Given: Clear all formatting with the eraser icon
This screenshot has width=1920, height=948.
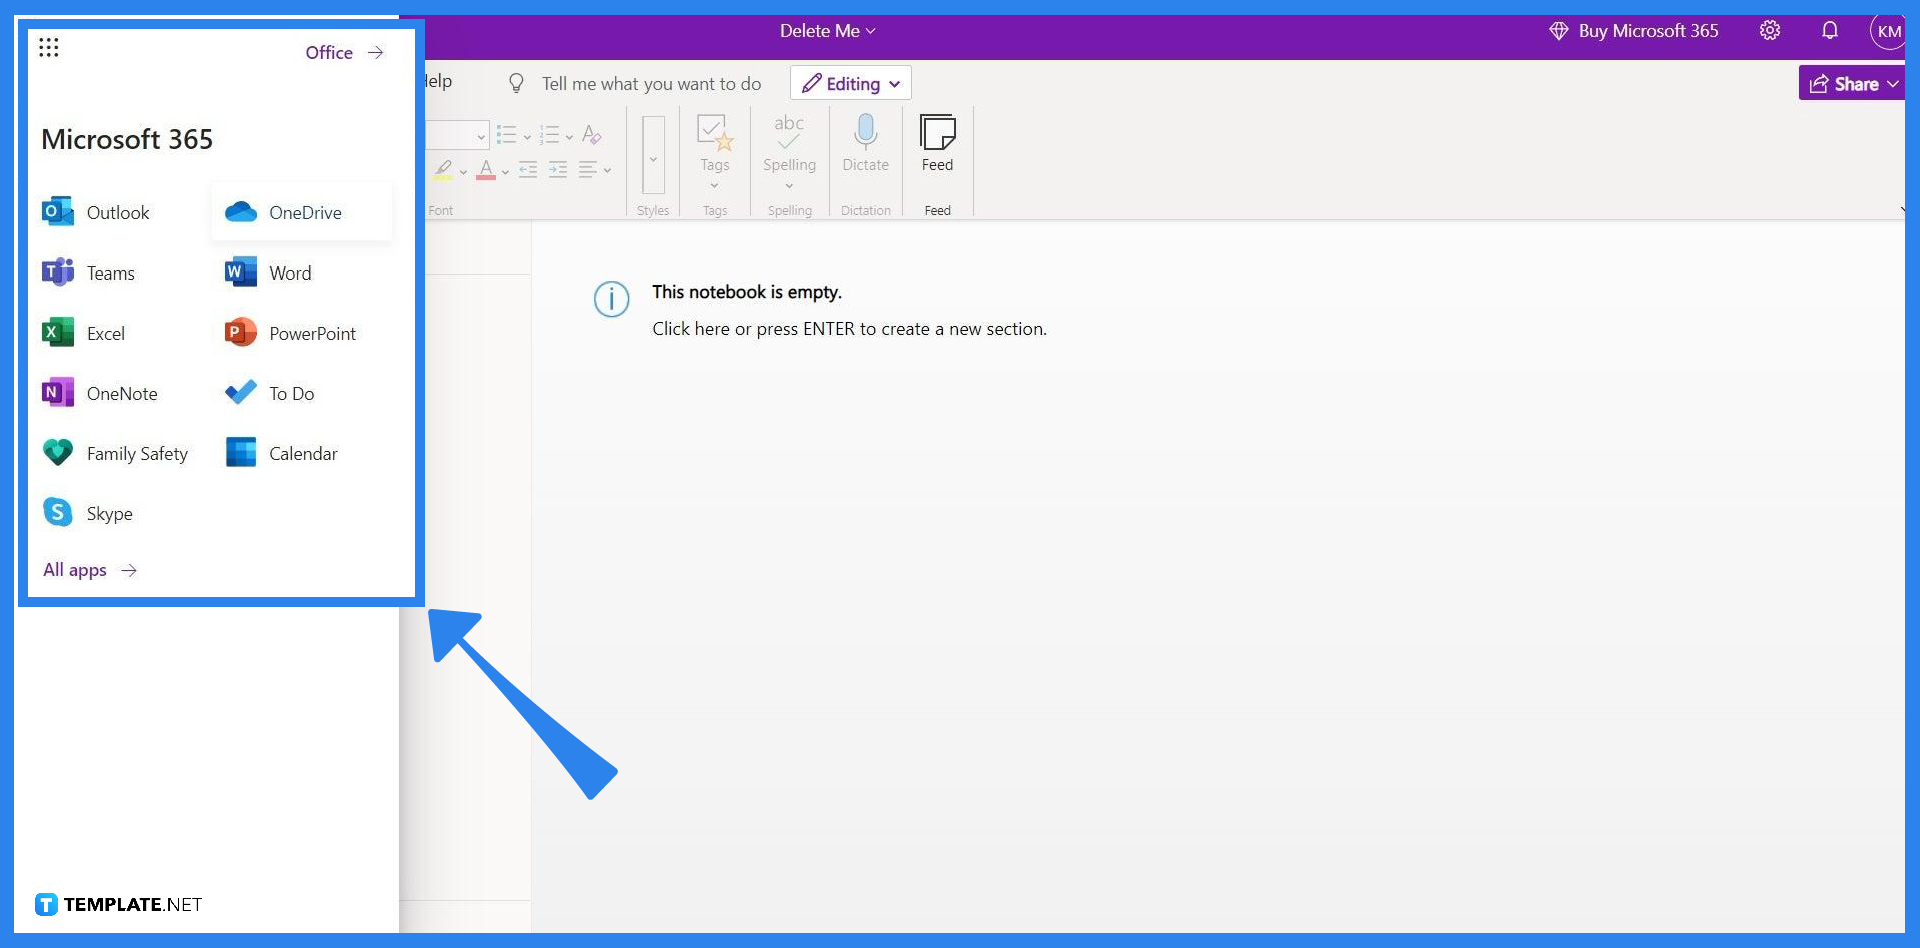Looking at the screenshot, I should click(x=591, y=134).
